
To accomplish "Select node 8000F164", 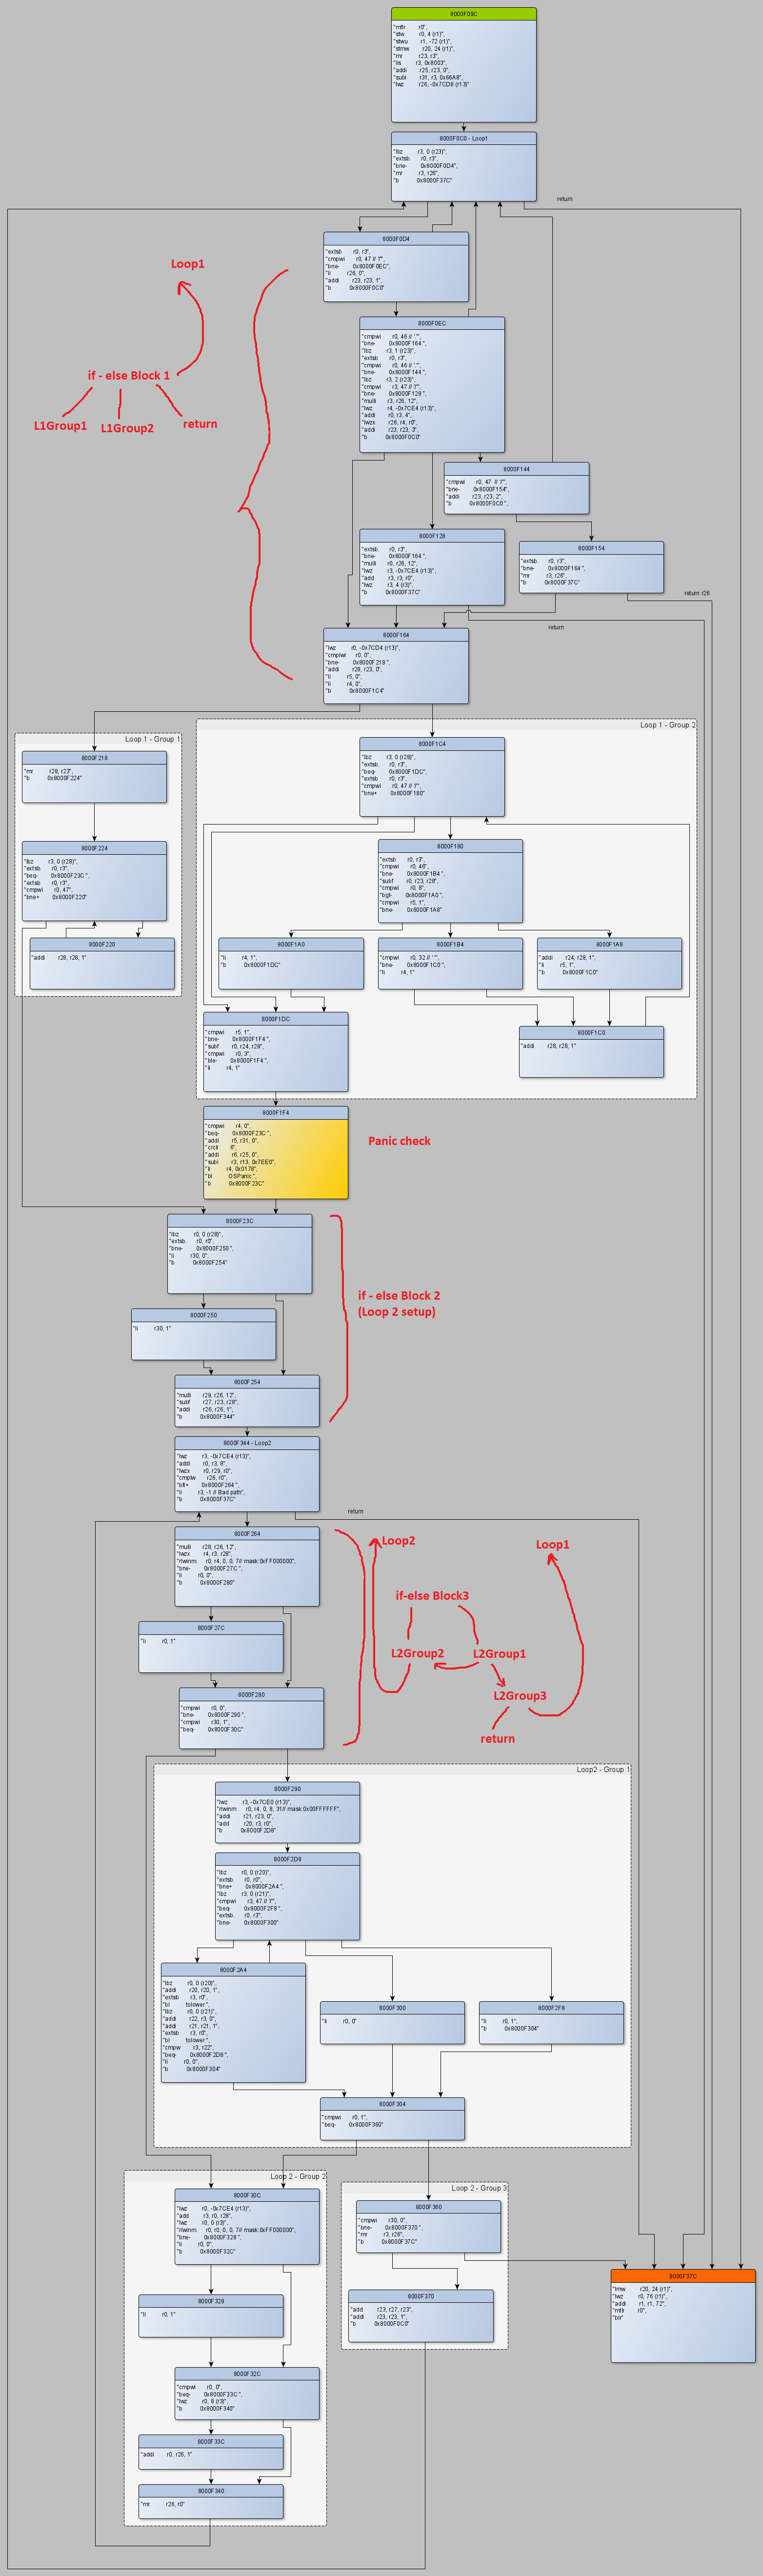I will [x=396, y=665].
